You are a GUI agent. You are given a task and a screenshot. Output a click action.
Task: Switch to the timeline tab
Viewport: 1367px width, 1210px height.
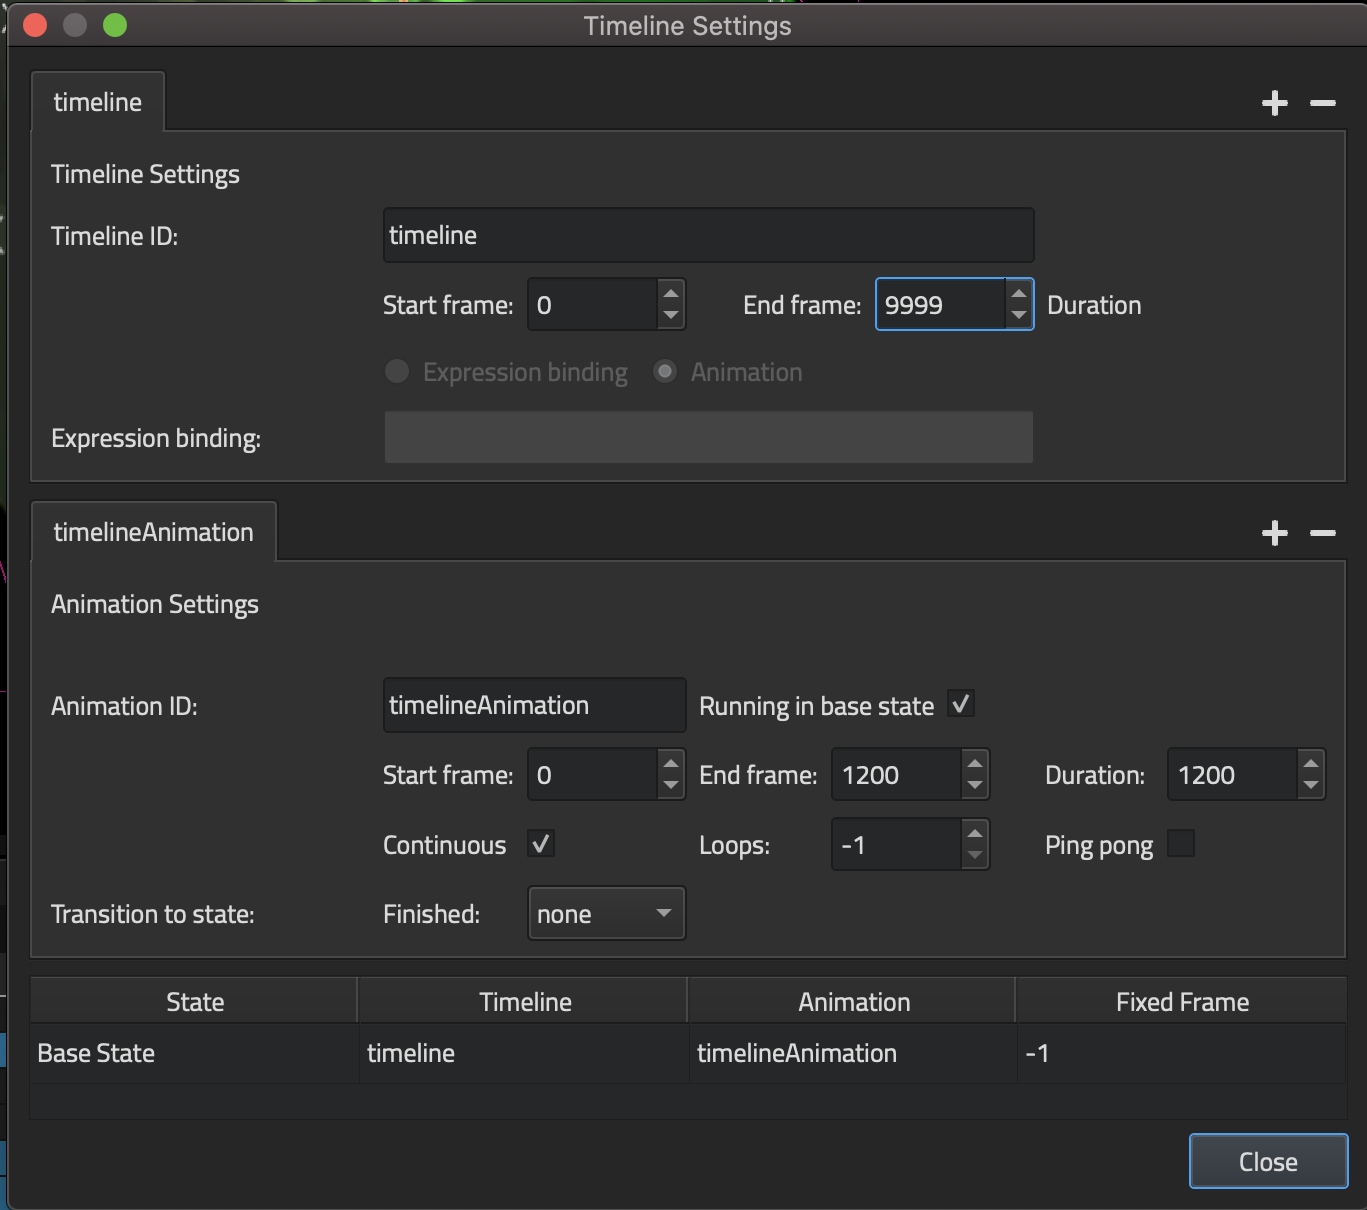pos(98,102)
